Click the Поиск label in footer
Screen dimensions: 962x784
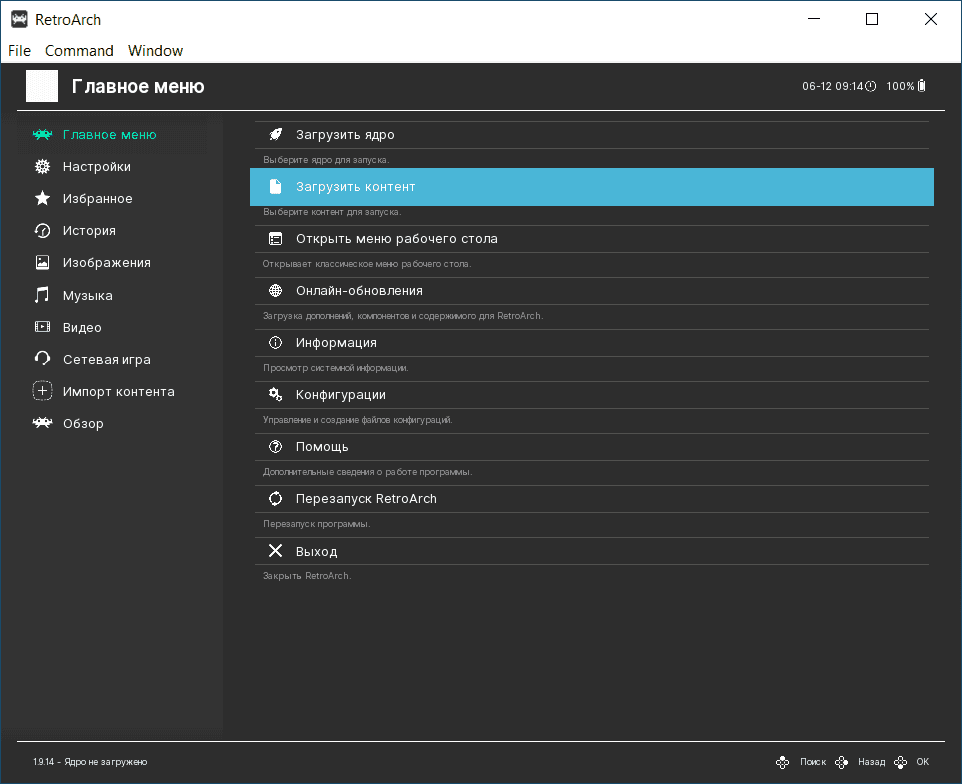(x=813, y=762)
